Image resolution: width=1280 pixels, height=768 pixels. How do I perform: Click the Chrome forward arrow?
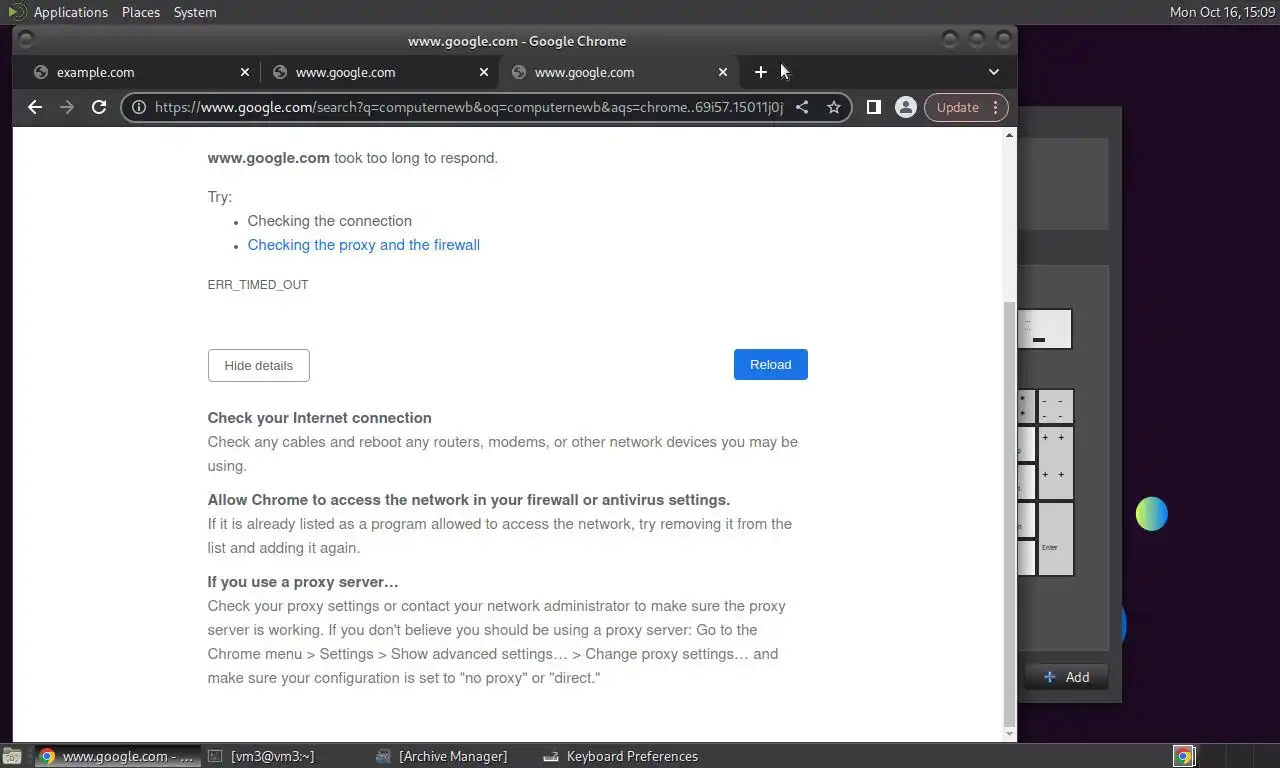point(67,107)
